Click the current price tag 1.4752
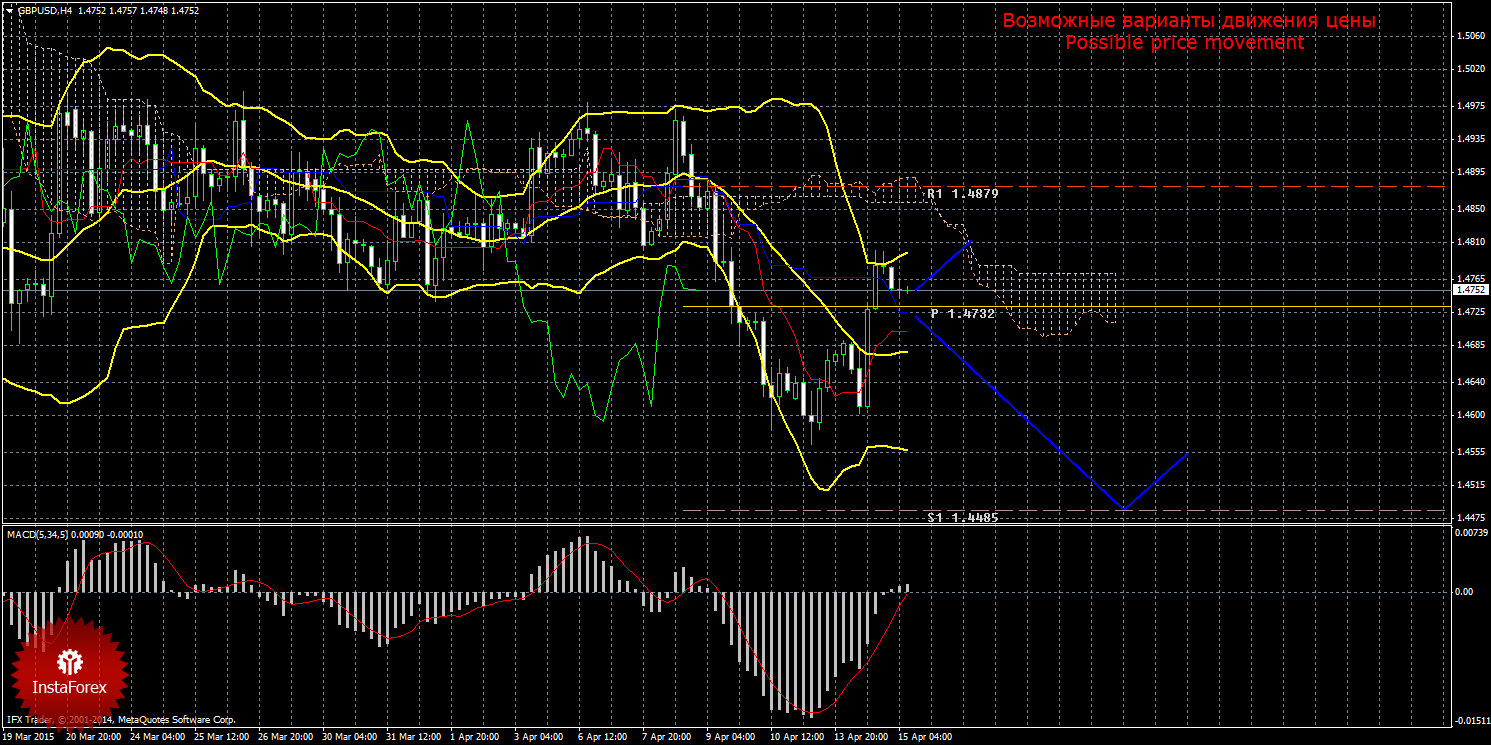 click(1470, 290)
